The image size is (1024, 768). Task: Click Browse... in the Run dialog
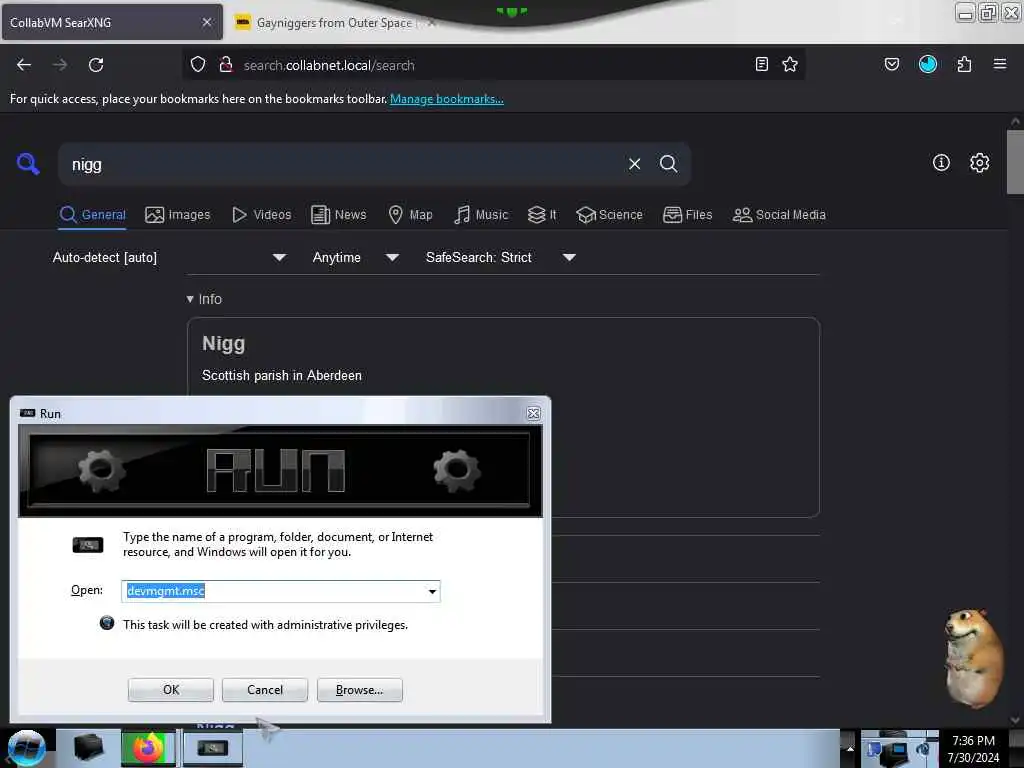359,690
